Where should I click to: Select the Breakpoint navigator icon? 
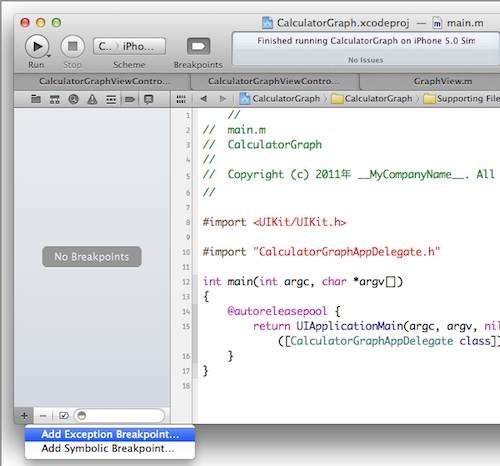point(130,99)
